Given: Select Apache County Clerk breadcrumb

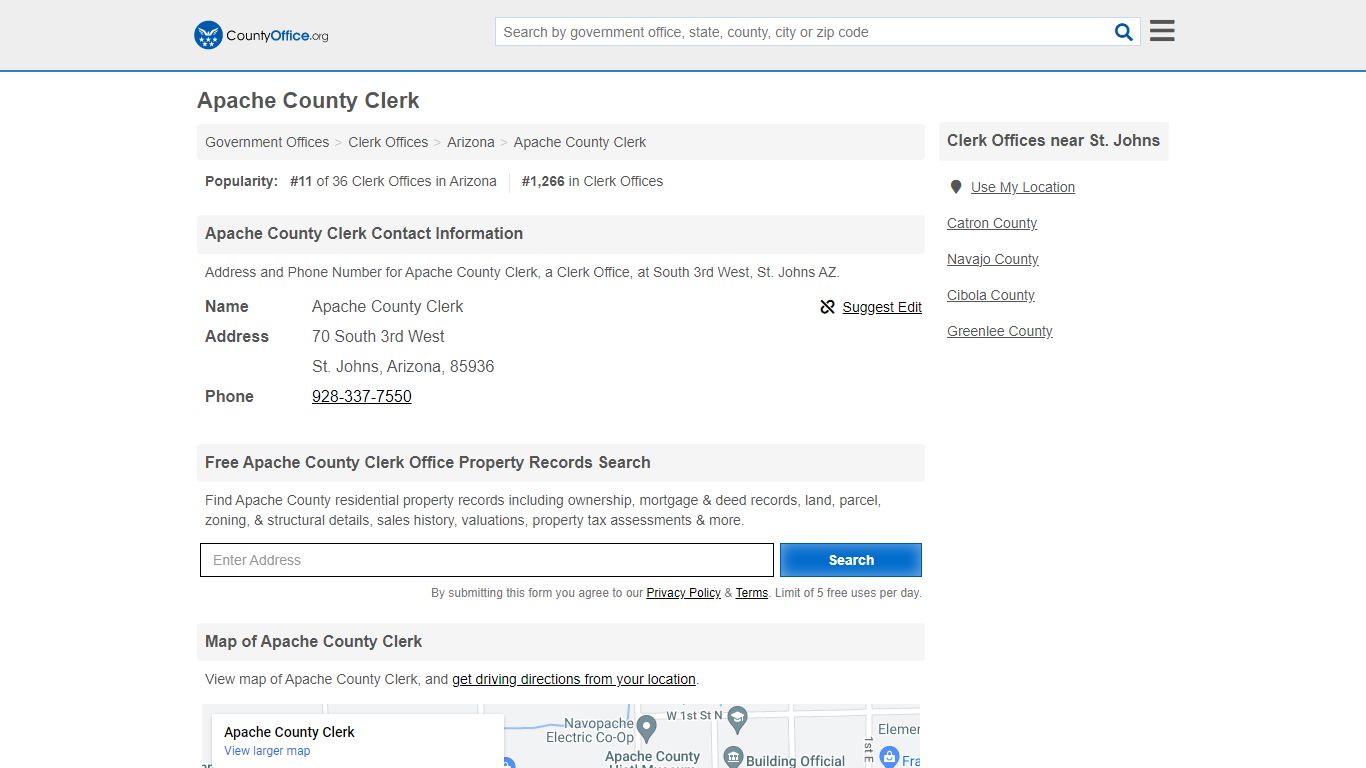Looking at the screenshot, I should [x=580, y=142].
